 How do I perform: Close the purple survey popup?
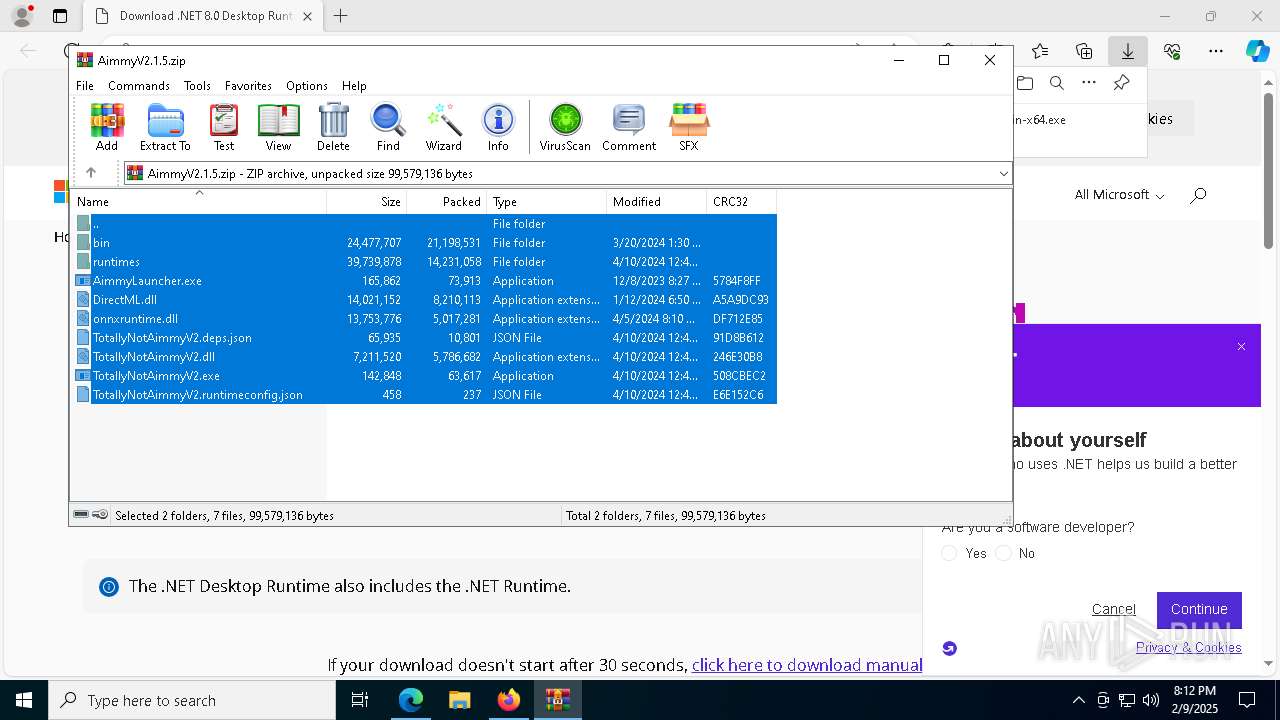coord(1241,347)
